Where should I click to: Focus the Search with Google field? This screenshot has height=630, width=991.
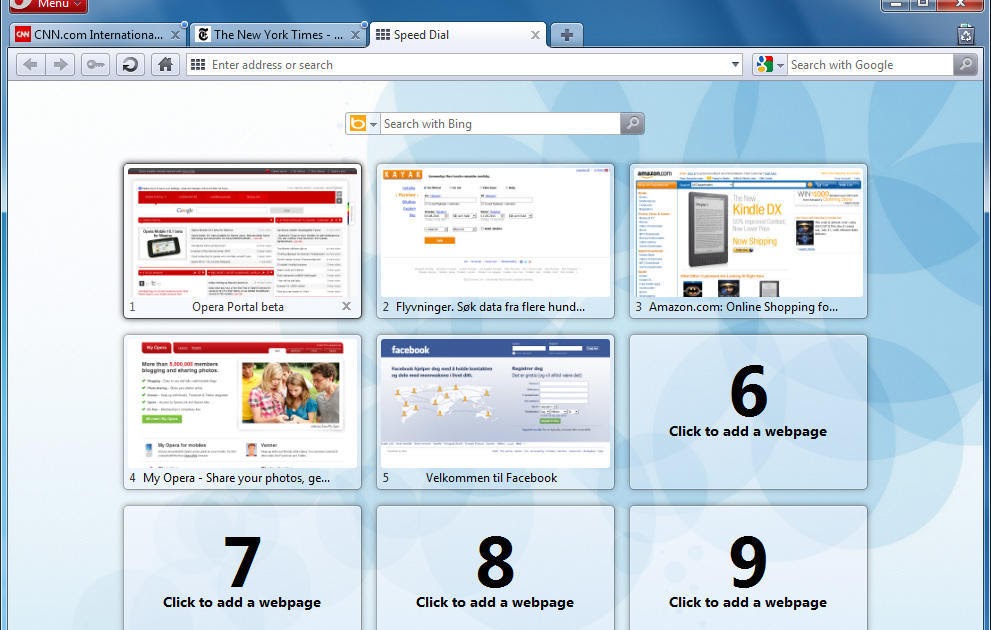(870, 64)
